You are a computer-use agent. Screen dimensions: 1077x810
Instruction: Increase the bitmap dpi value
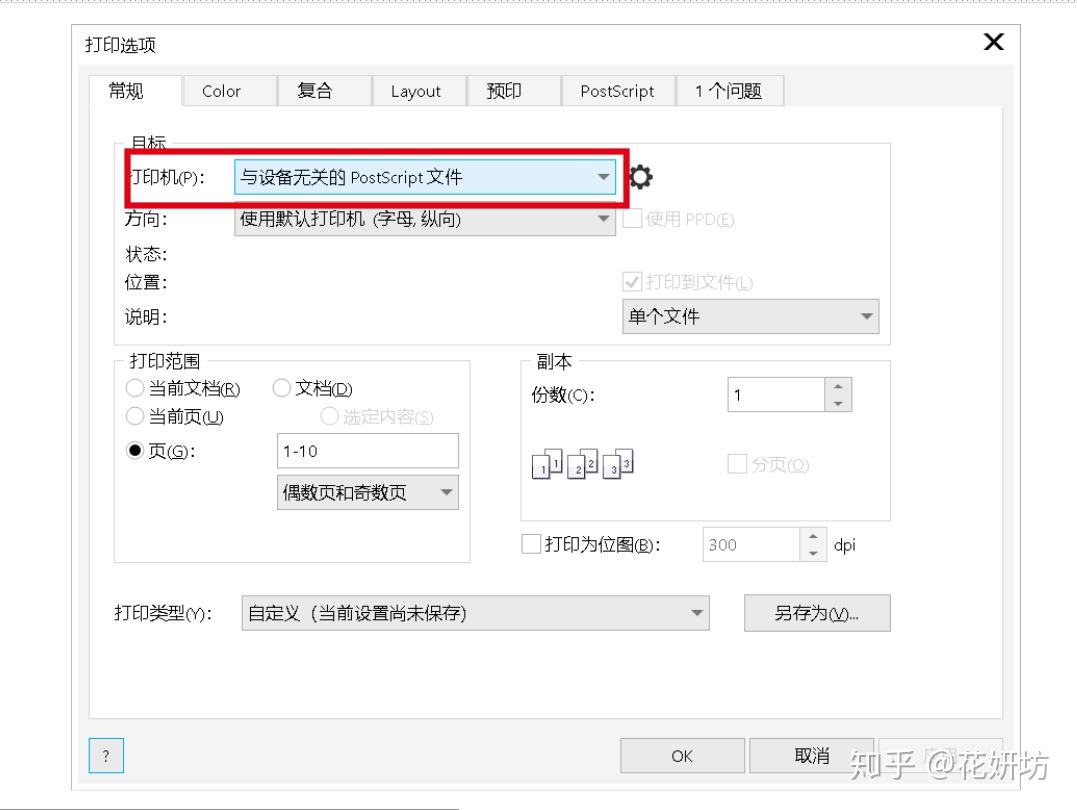click(x=813, y=536)
